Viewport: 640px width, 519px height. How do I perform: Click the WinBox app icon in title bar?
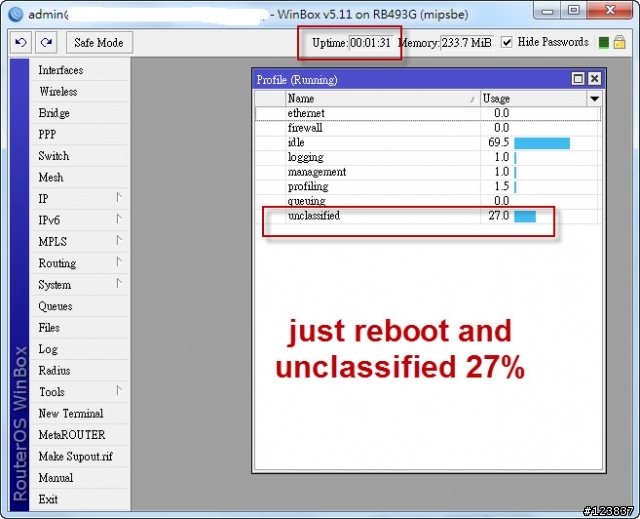(16, 14)
